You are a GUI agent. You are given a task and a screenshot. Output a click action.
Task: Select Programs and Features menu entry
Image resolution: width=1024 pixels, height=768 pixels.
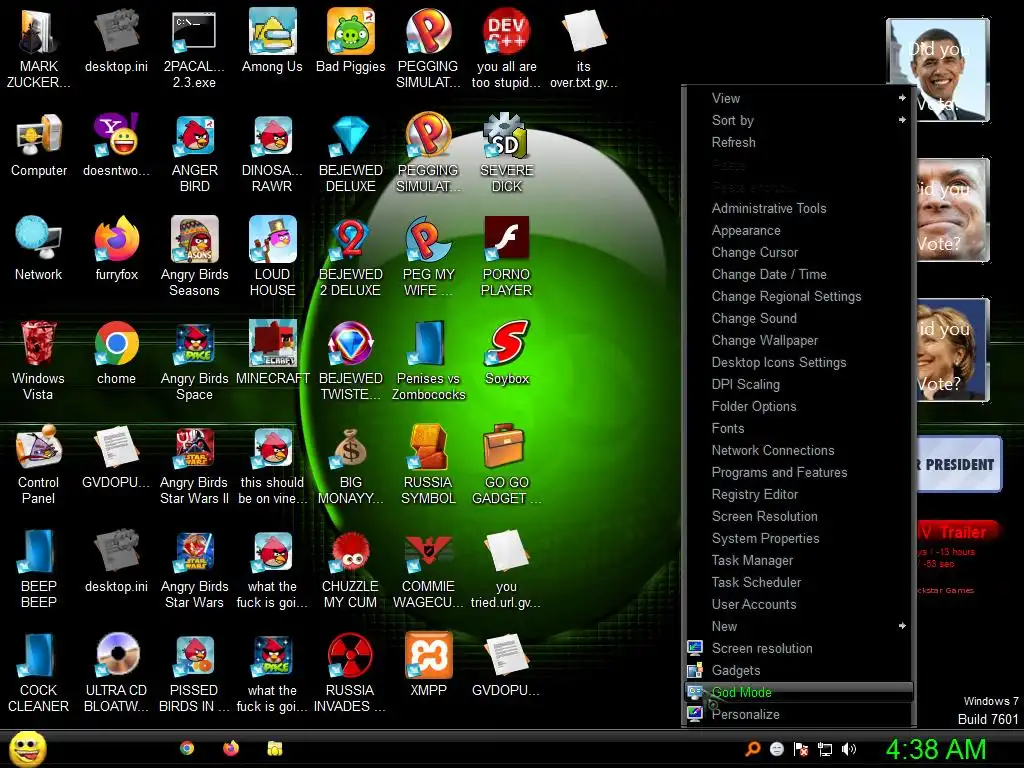coord(799,472)
